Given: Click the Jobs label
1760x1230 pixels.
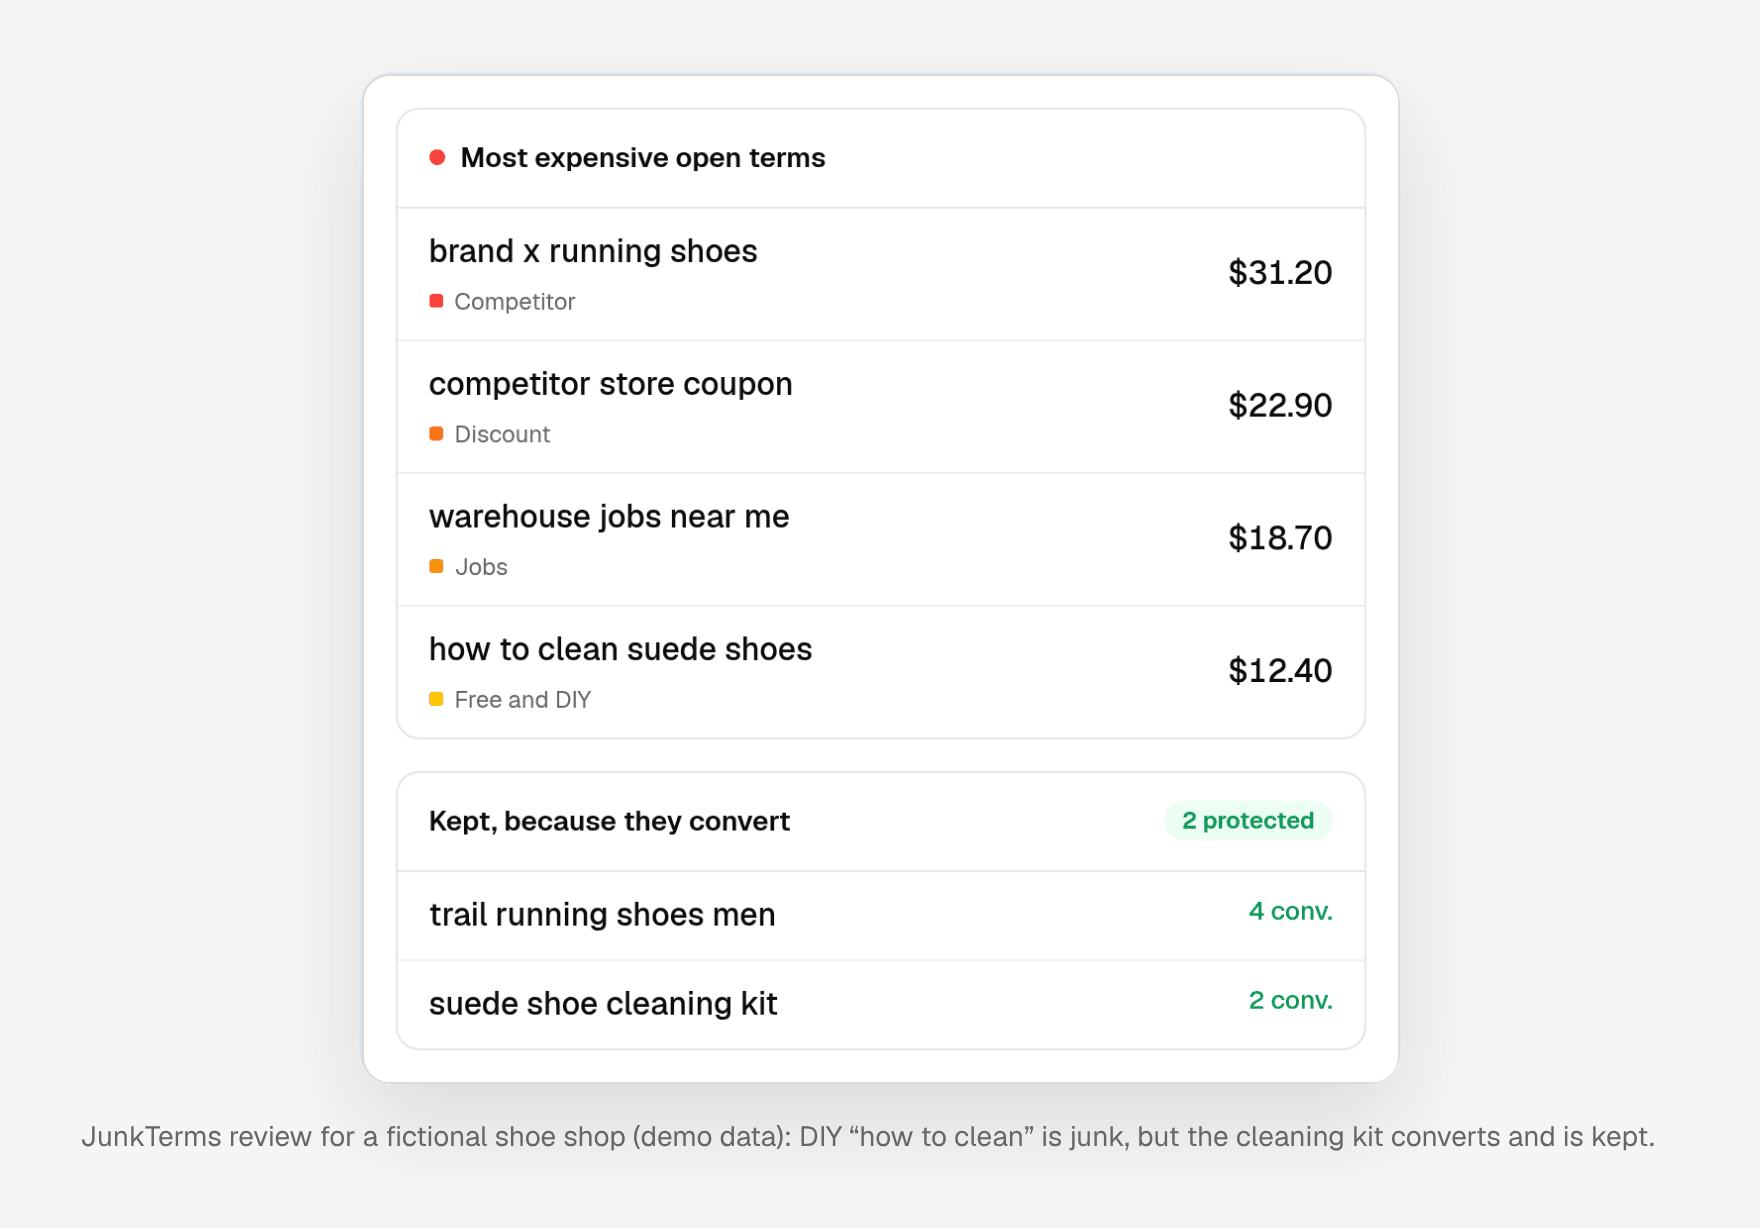Looking at the screenshot, I should click(x=481, y=567).
